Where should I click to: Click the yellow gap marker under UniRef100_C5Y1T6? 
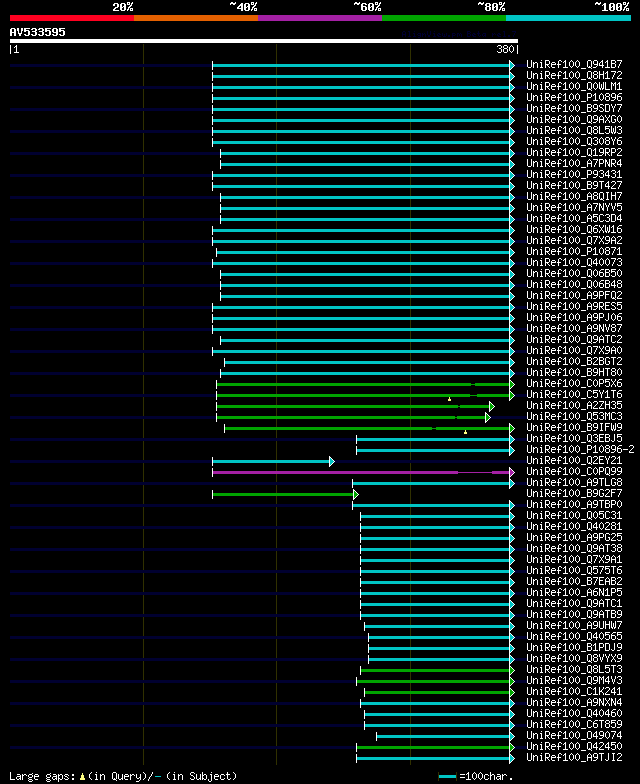tap(450, 399)
